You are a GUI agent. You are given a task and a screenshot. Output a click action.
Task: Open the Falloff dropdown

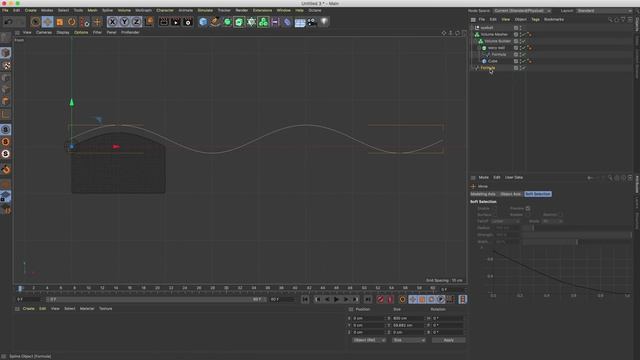[x=505, y=221]
